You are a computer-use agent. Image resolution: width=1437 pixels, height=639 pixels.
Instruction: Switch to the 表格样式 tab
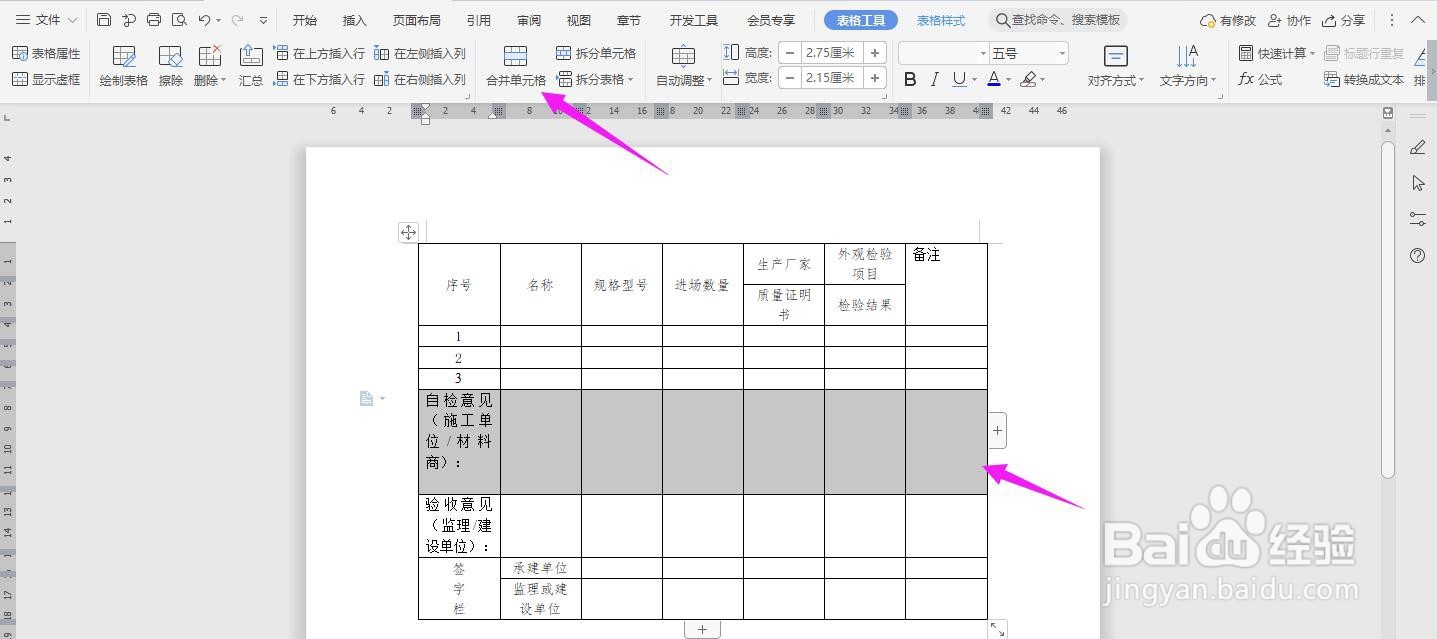(x=941, y=19)
